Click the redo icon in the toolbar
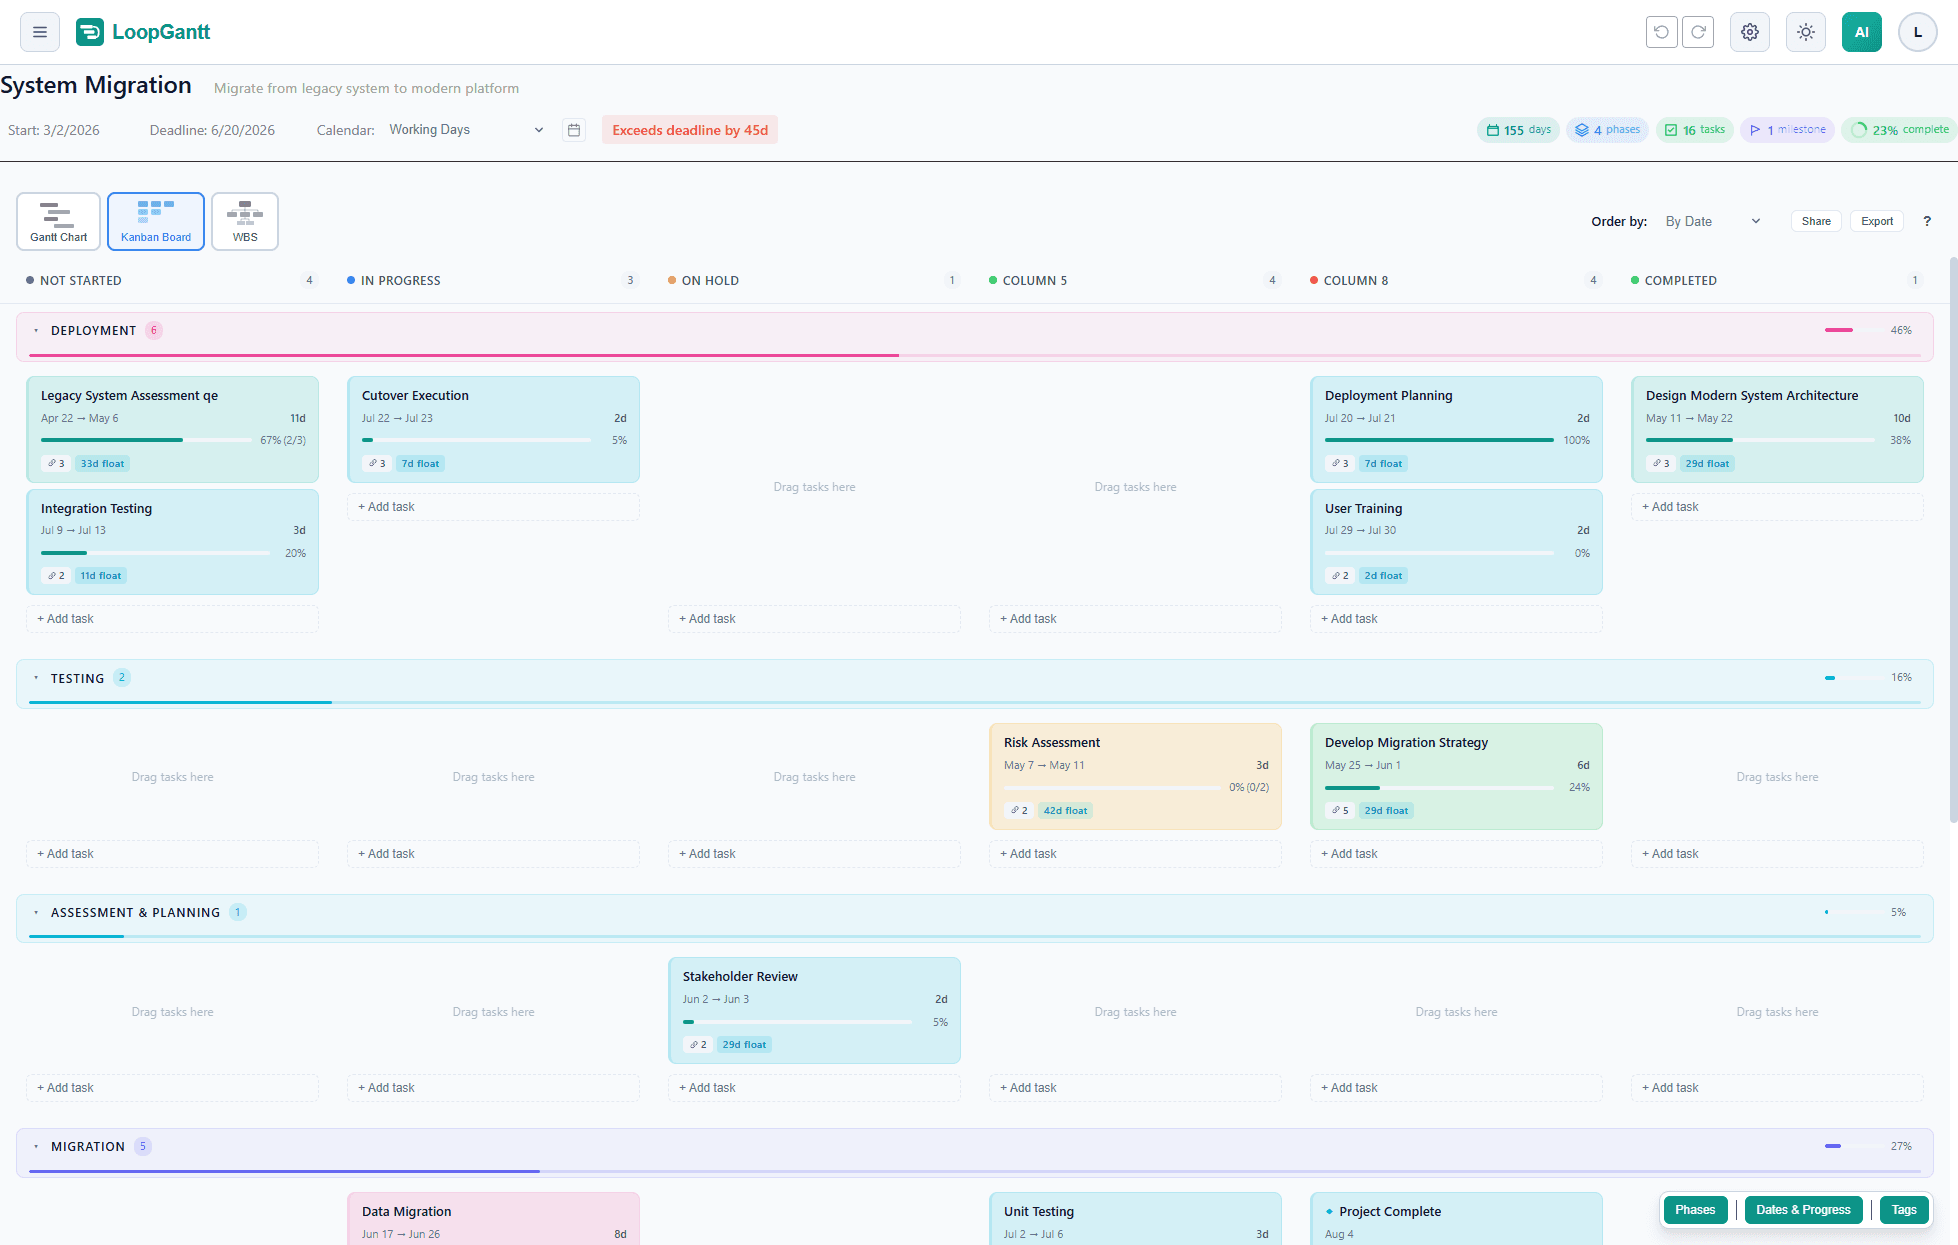 [x=1698, y=31]
